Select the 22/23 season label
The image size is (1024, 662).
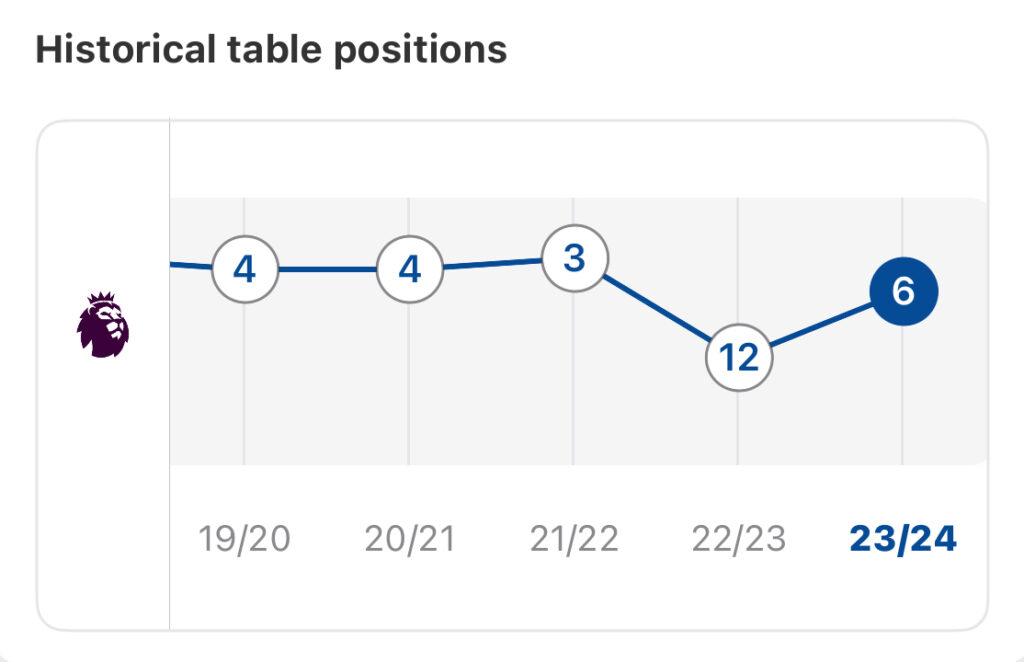coord(739,539)
